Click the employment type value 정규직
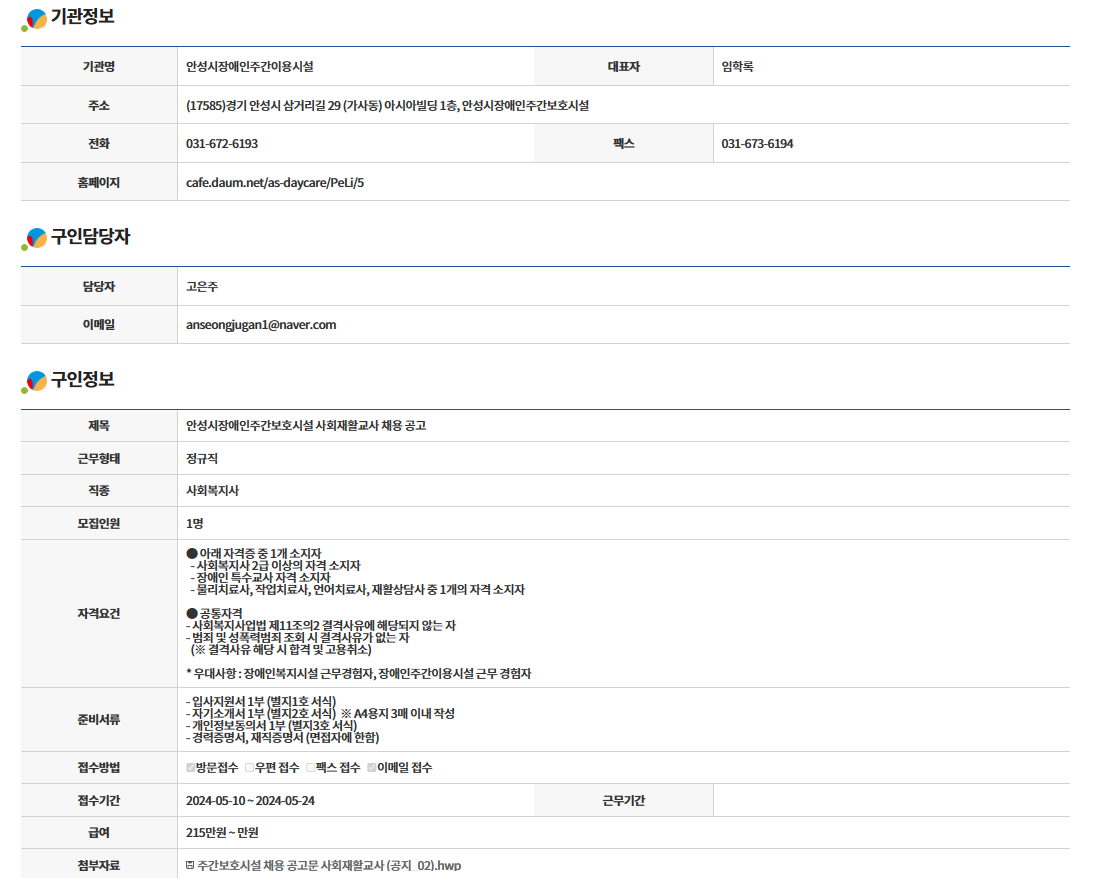Screen dimensions: 1112x878 tap(202, 458)
